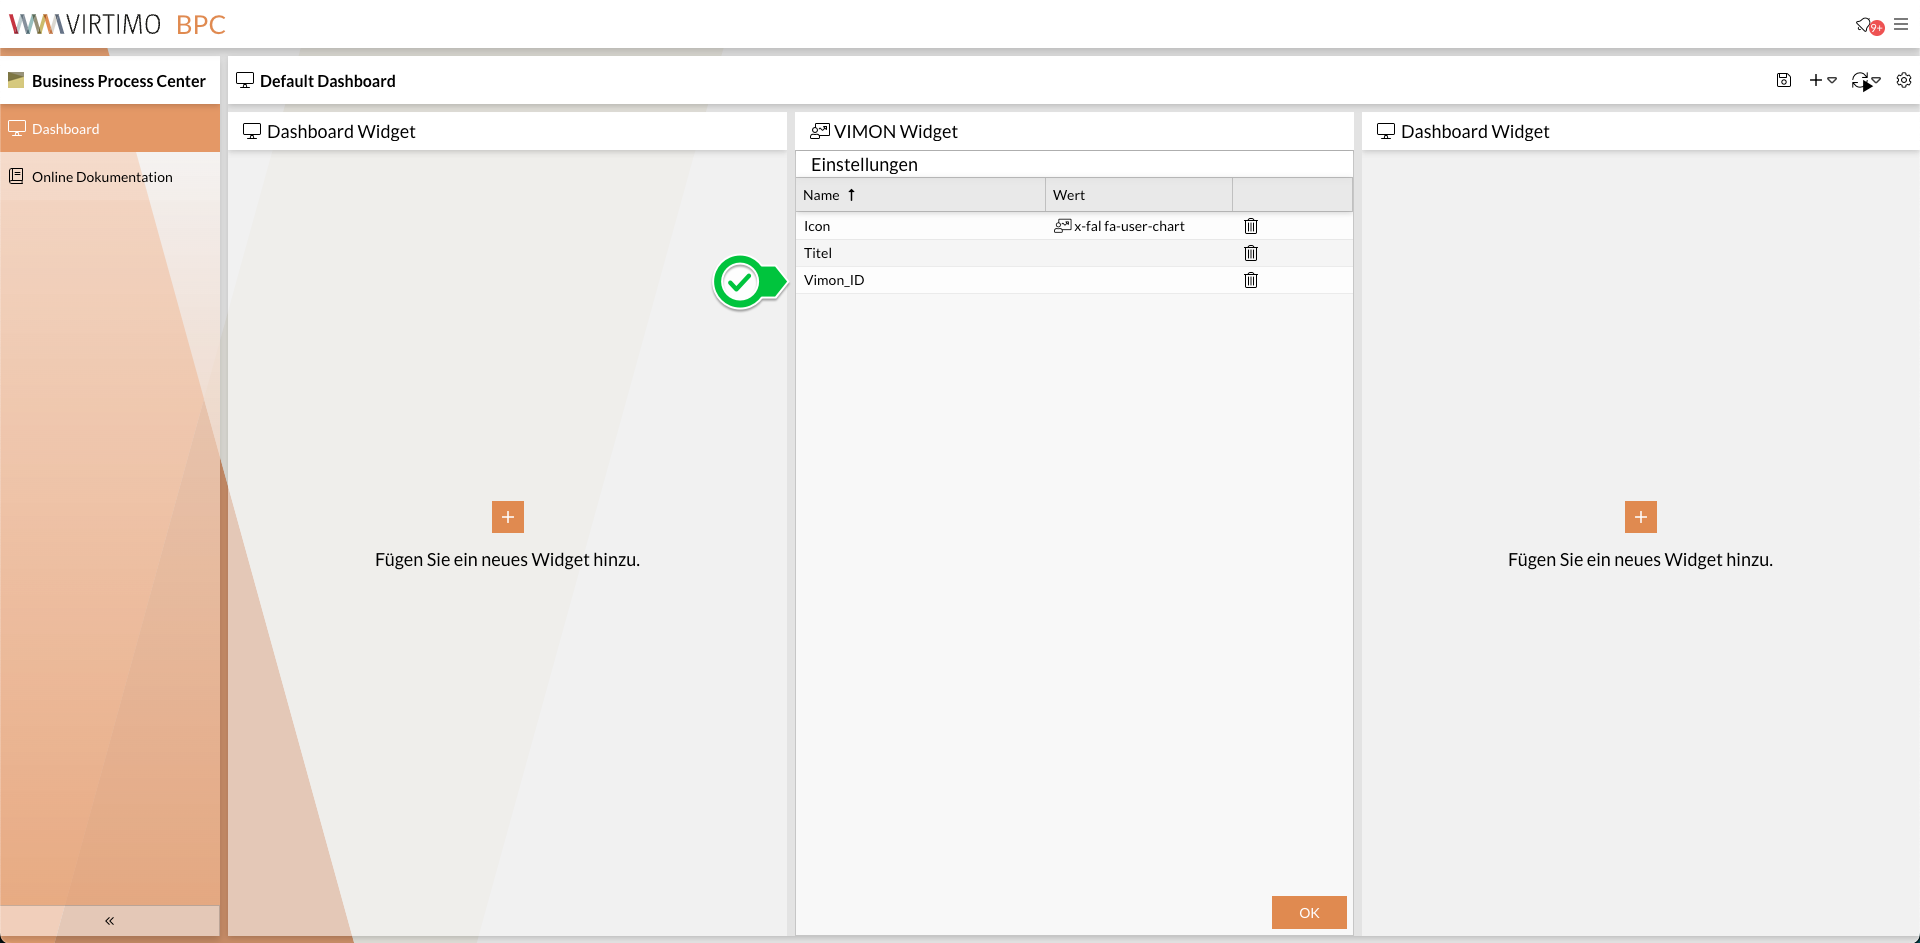Open Online Dokumentation from sidebar
Image resolution: width=1920 pixels, height=943 pixels.
pyautogui.click(x=102, y=177)
